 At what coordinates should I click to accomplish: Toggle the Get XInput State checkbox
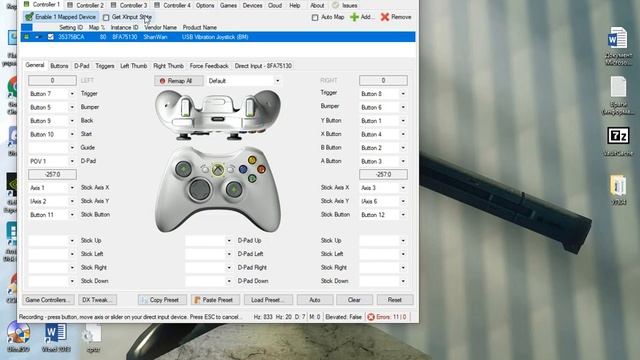106,17
